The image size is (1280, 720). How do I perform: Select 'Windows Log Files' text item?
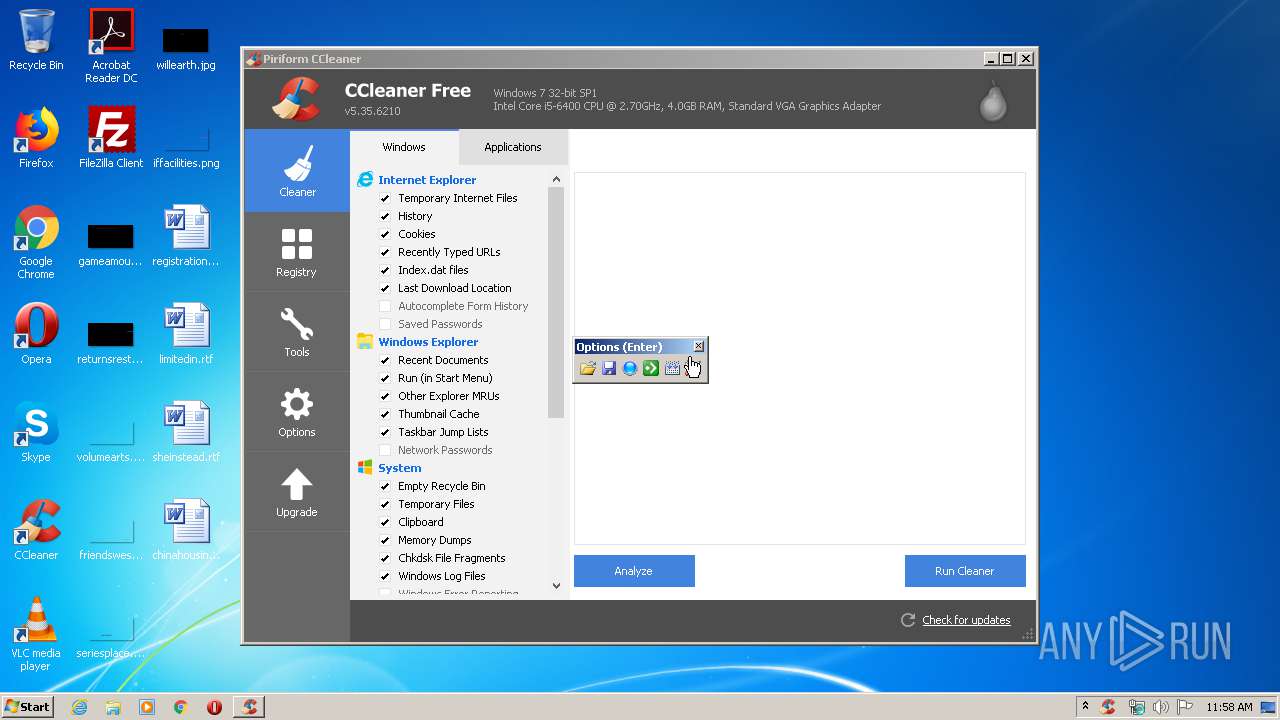(x=442, y=576)
